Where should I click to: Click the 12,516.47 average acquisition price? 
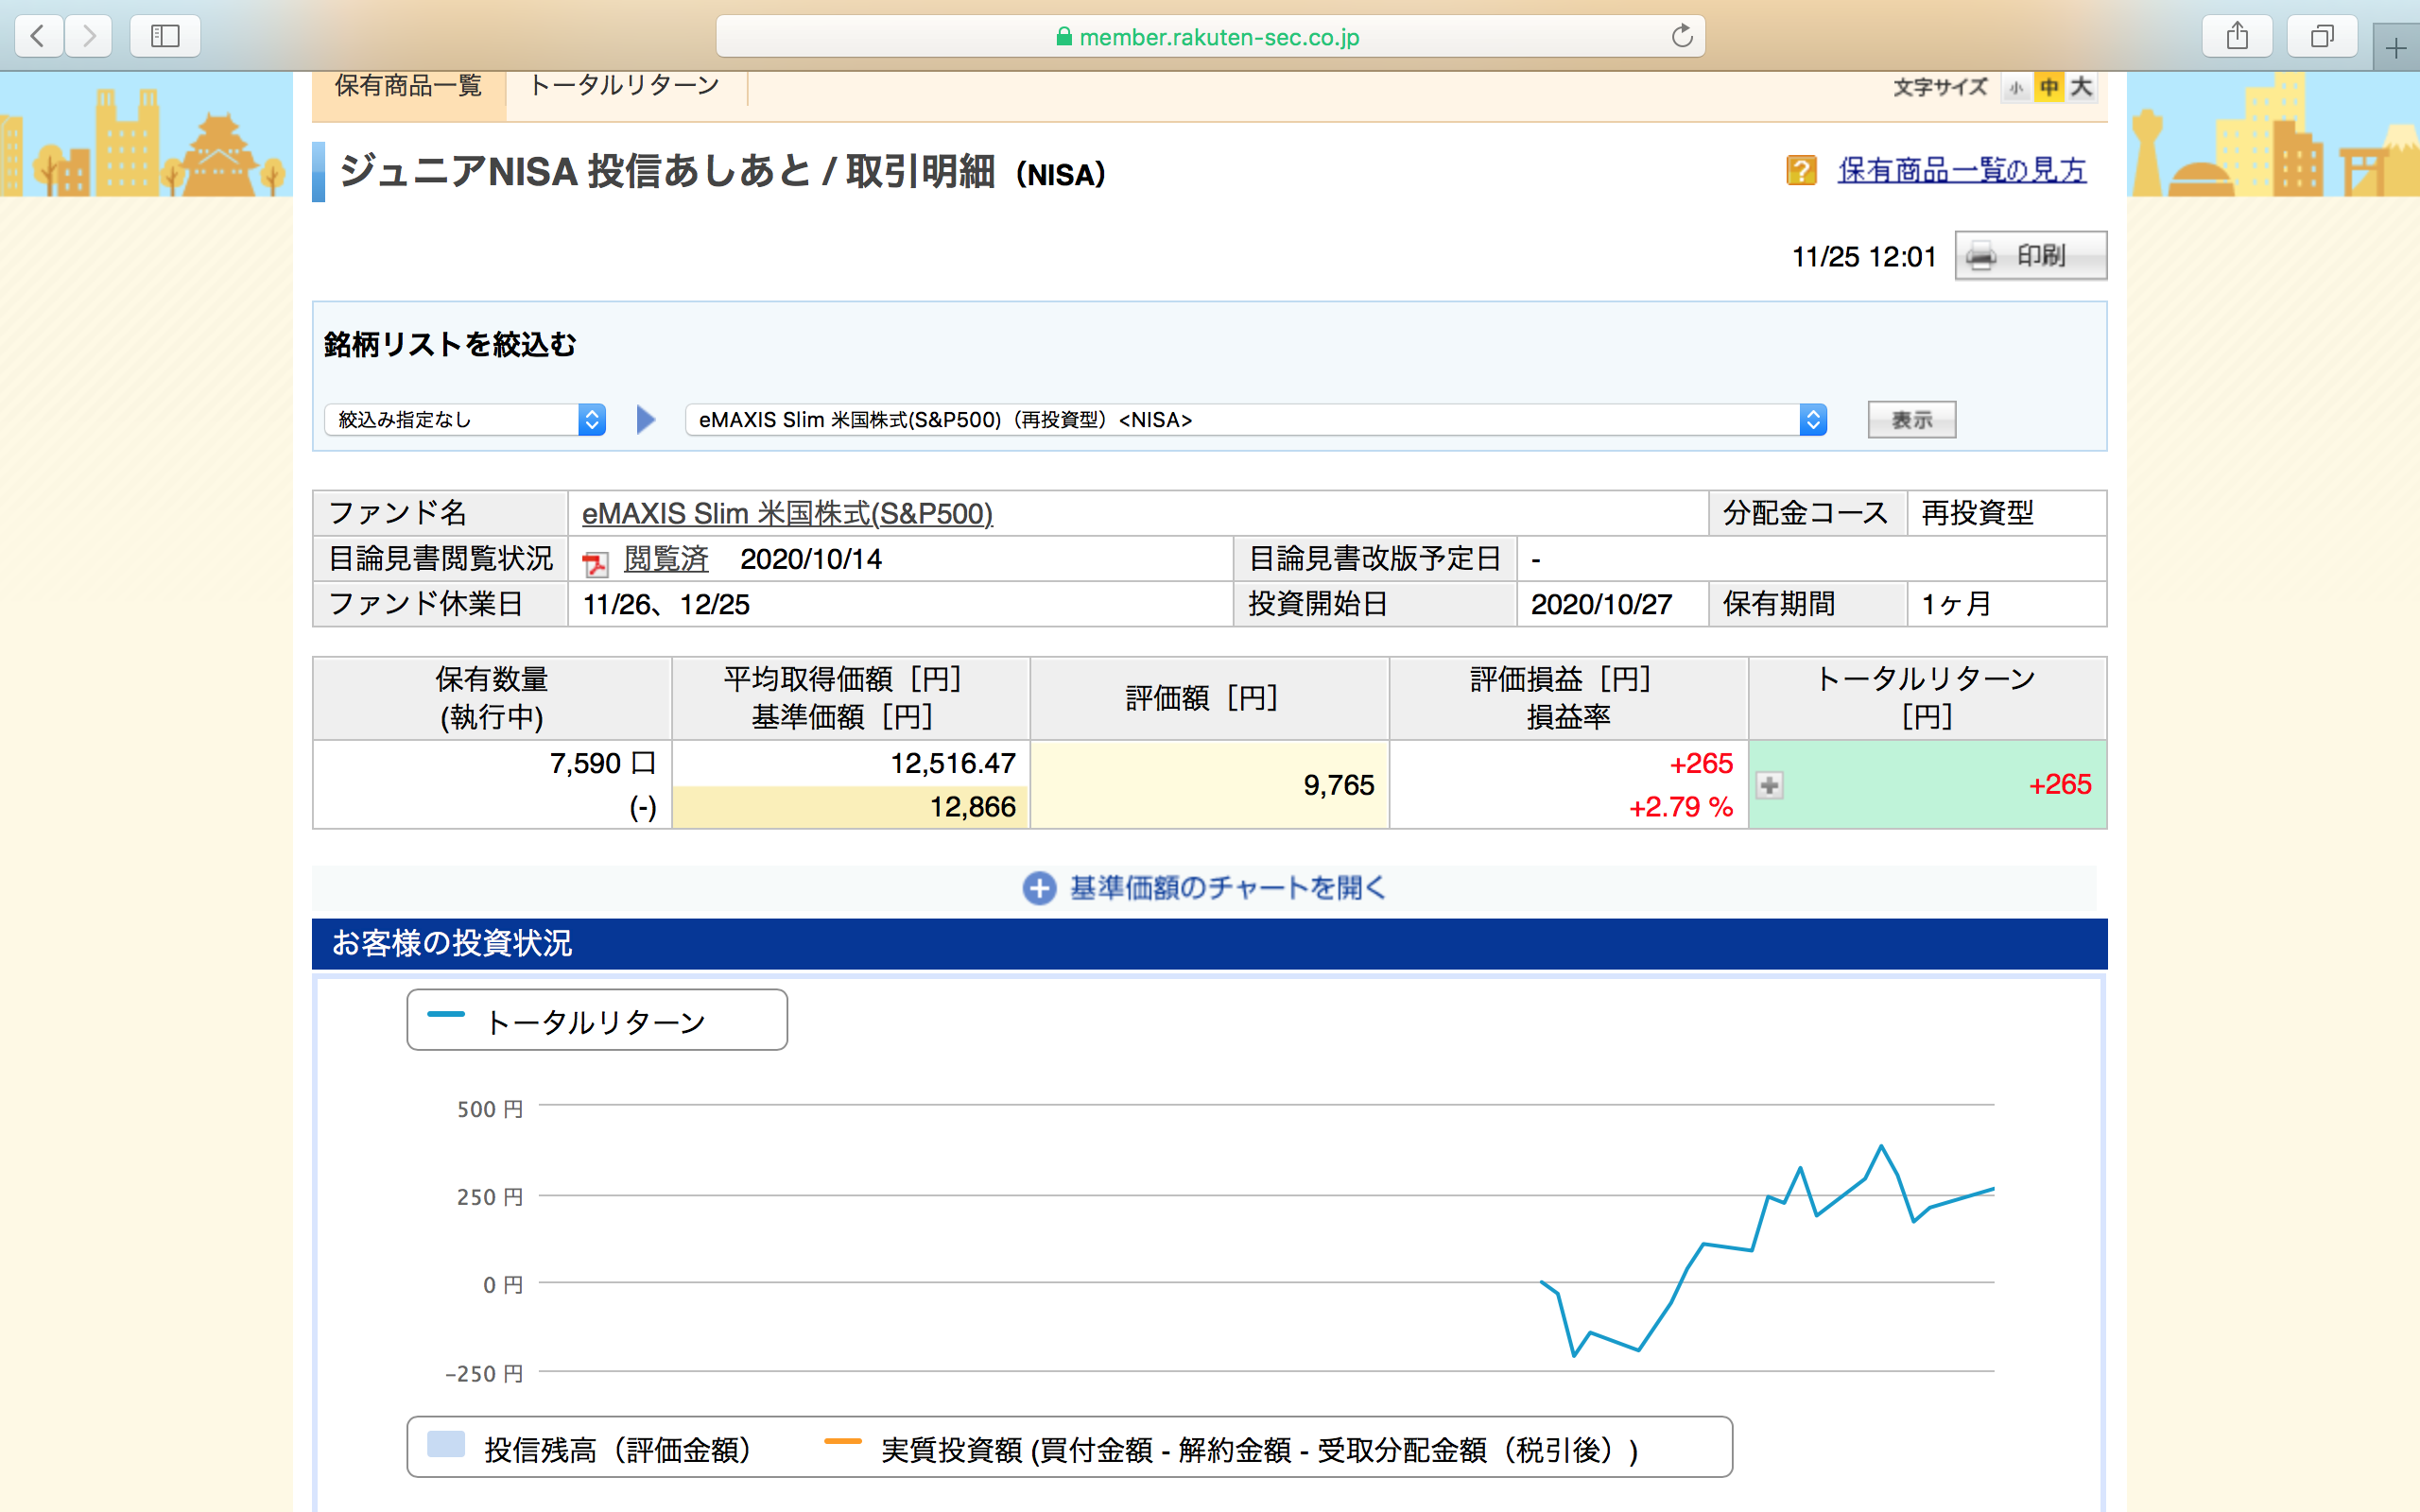[x=953, y=764]
